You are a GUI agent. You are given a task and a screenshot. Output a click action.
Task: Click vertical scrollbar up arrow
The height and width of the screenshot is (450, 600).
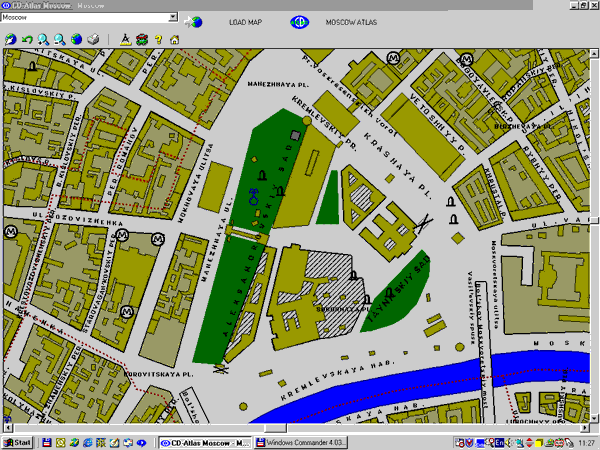594,53
